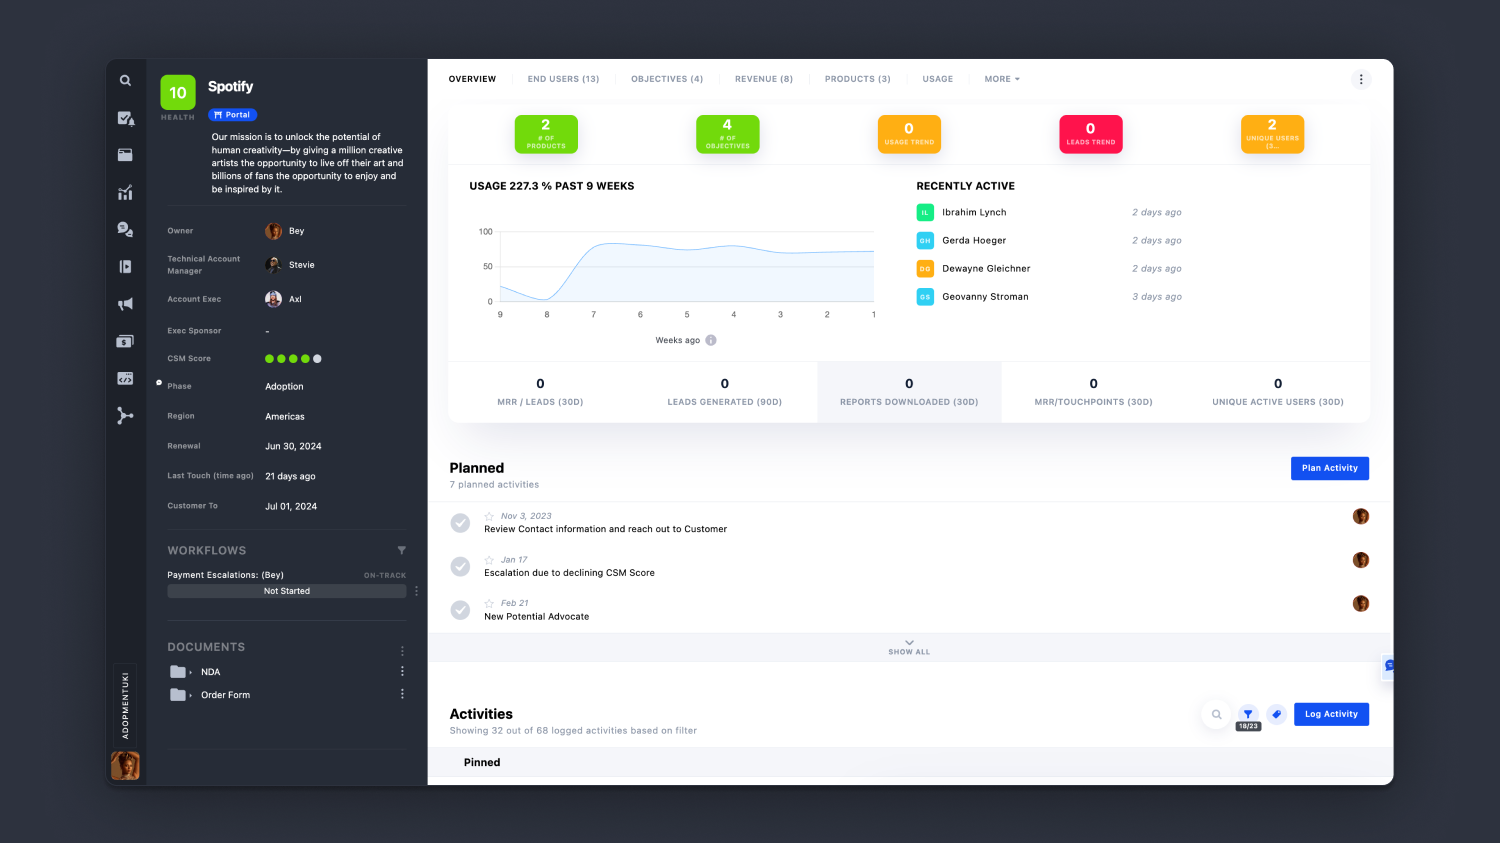Switch to the END USERS (13) tab
This screenshot has height=843, width=1500.
point(563,79)
